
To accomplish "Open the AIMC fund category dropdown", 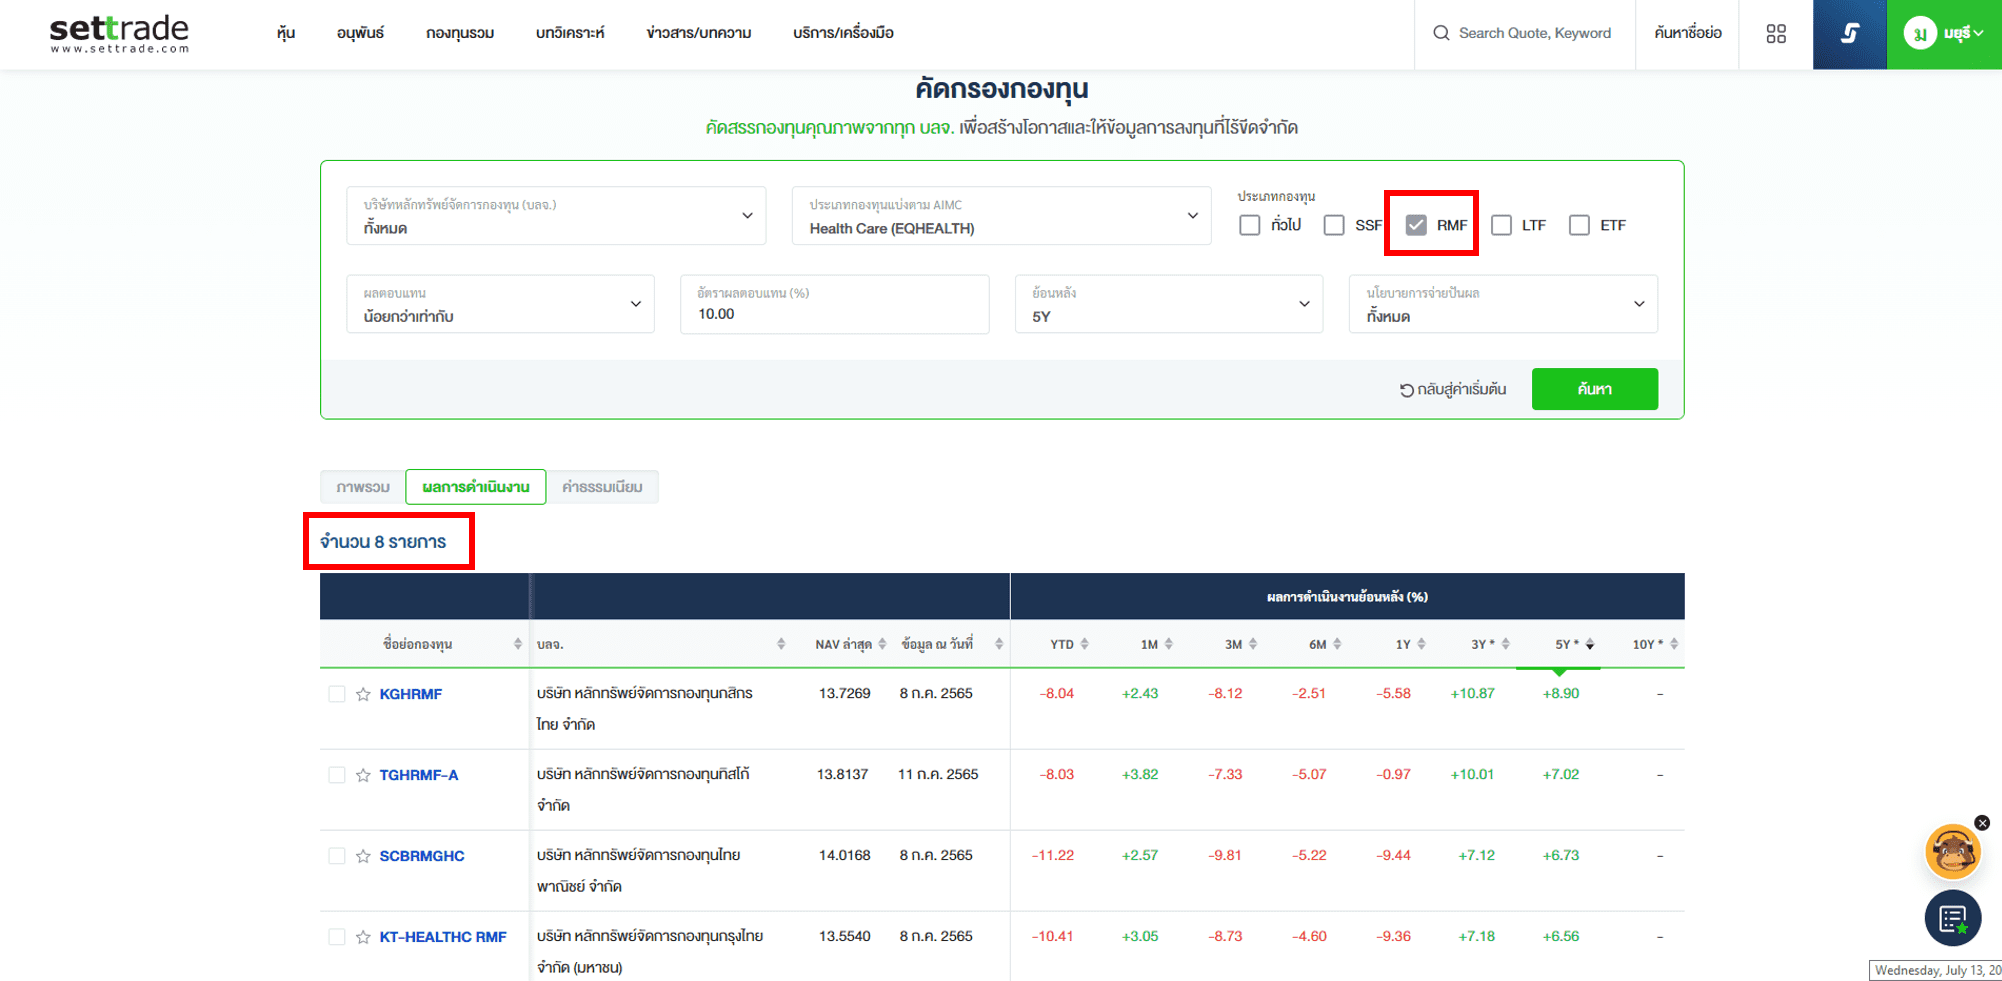I will click(x=1001, y=216).
